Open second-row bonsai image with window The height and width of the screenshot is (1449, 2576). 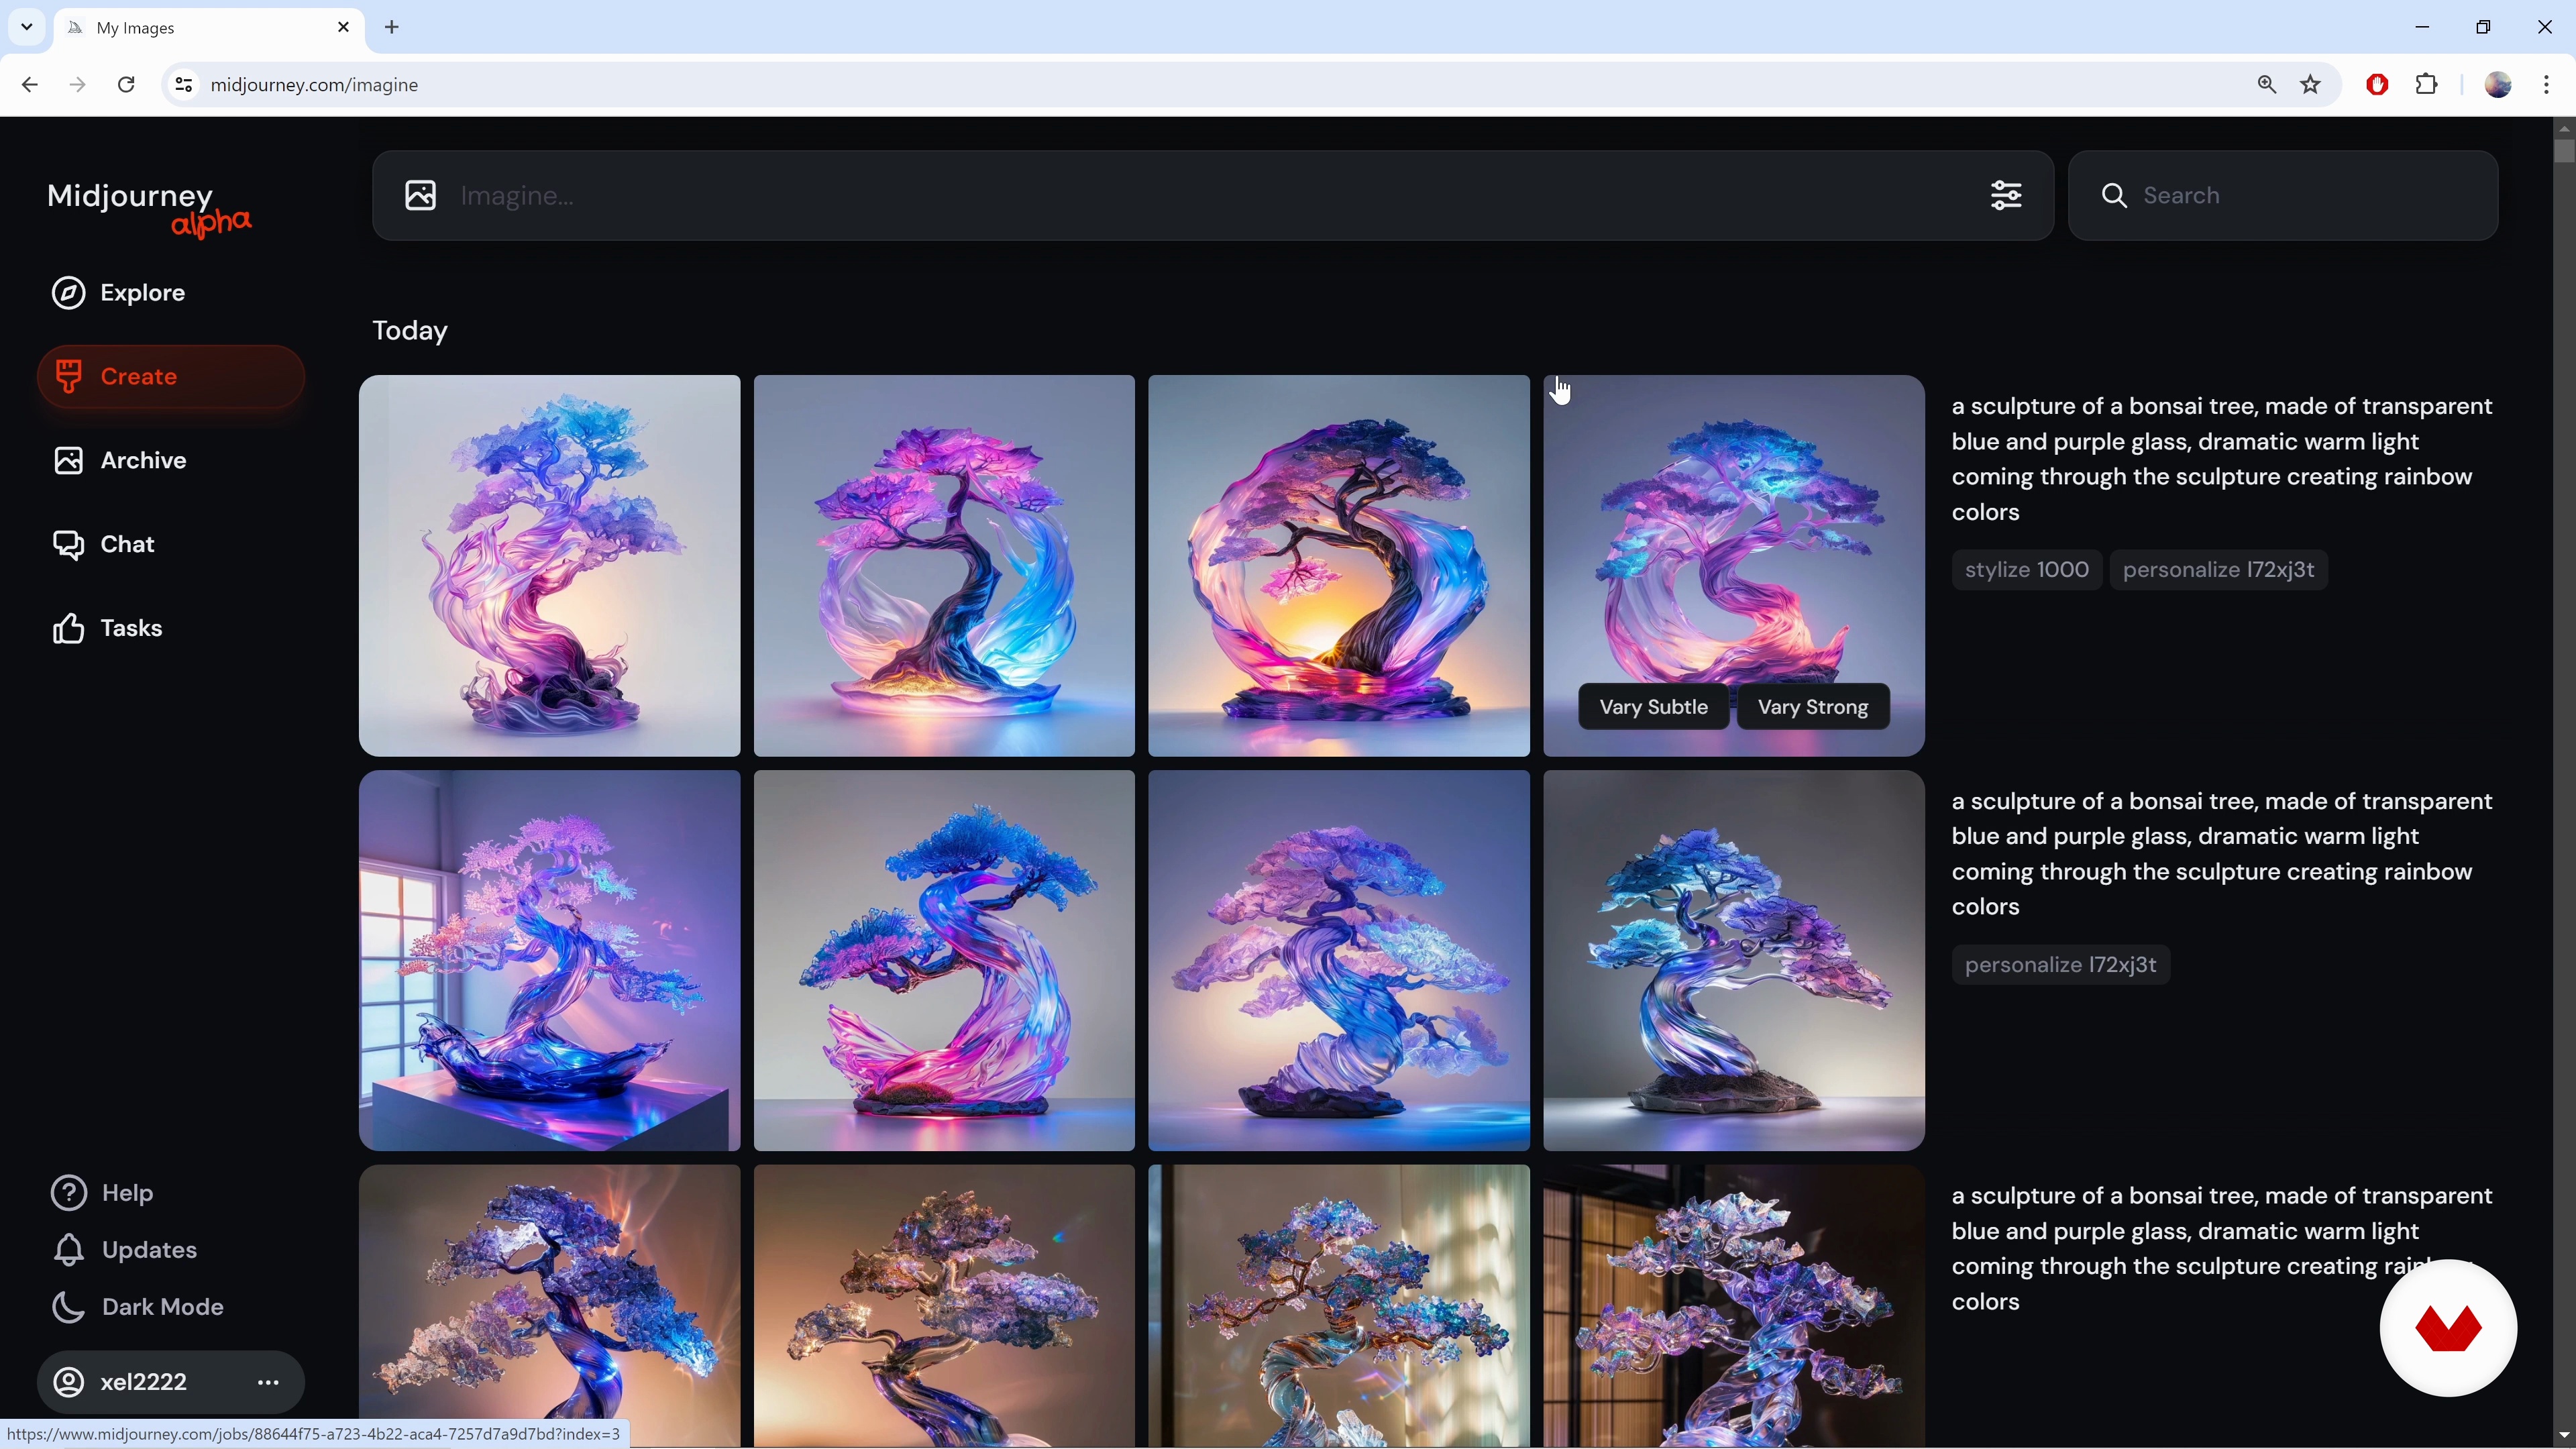tap(549, 961)
